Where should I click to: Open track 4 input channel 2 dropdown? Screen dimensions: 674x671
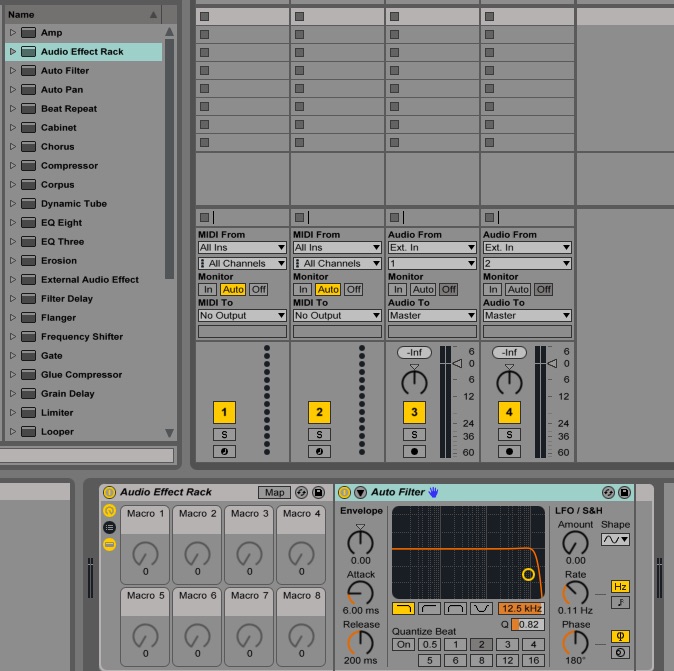[x=527, y=263]
